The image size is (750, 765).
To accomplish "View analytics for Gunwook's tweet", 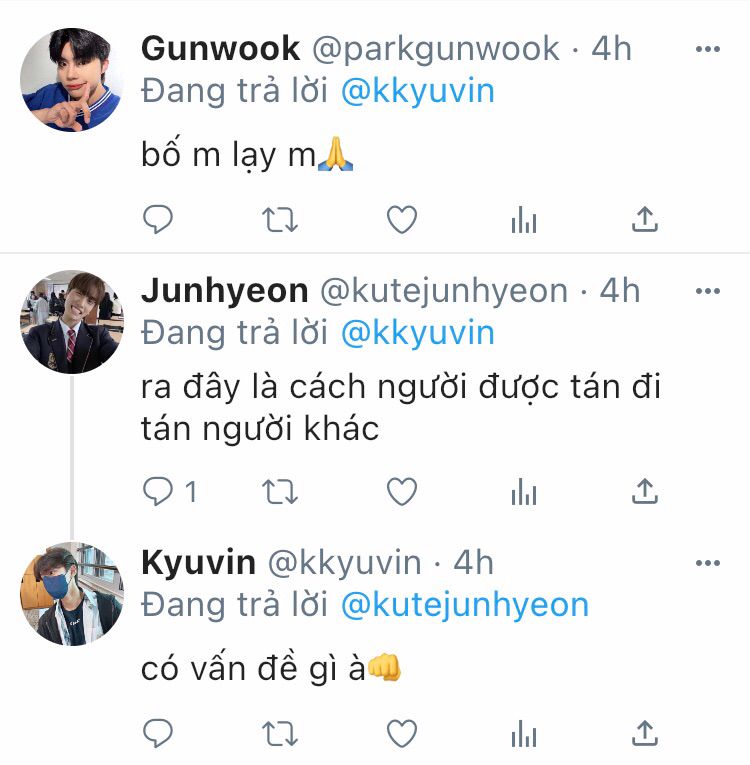I will pyautogui.click(x=524, y=220).
